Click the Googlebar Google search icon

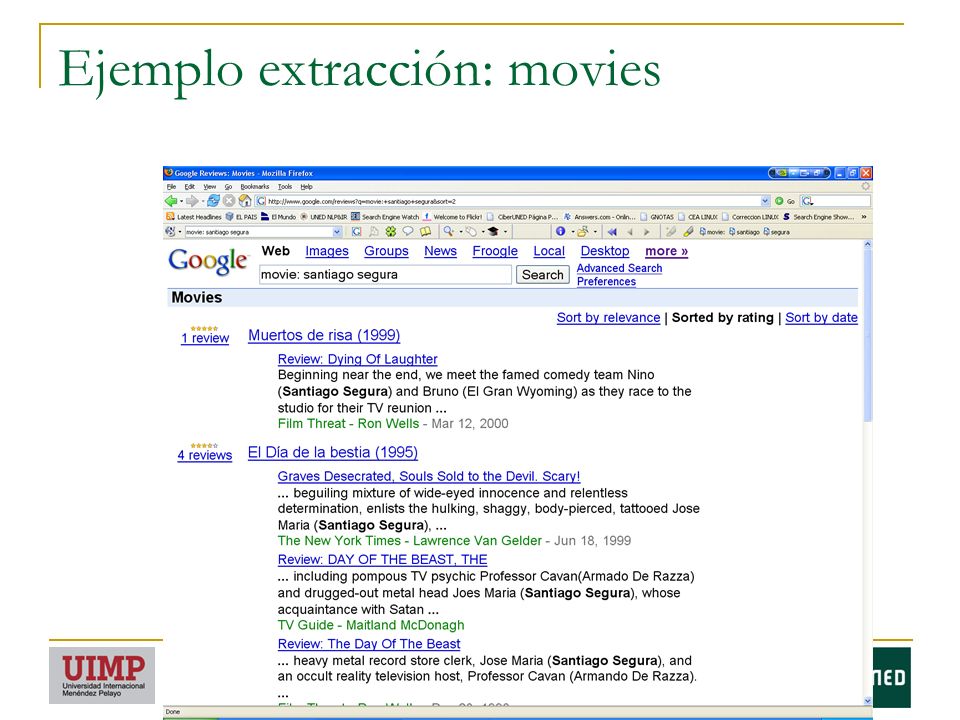tap(356, 231)
